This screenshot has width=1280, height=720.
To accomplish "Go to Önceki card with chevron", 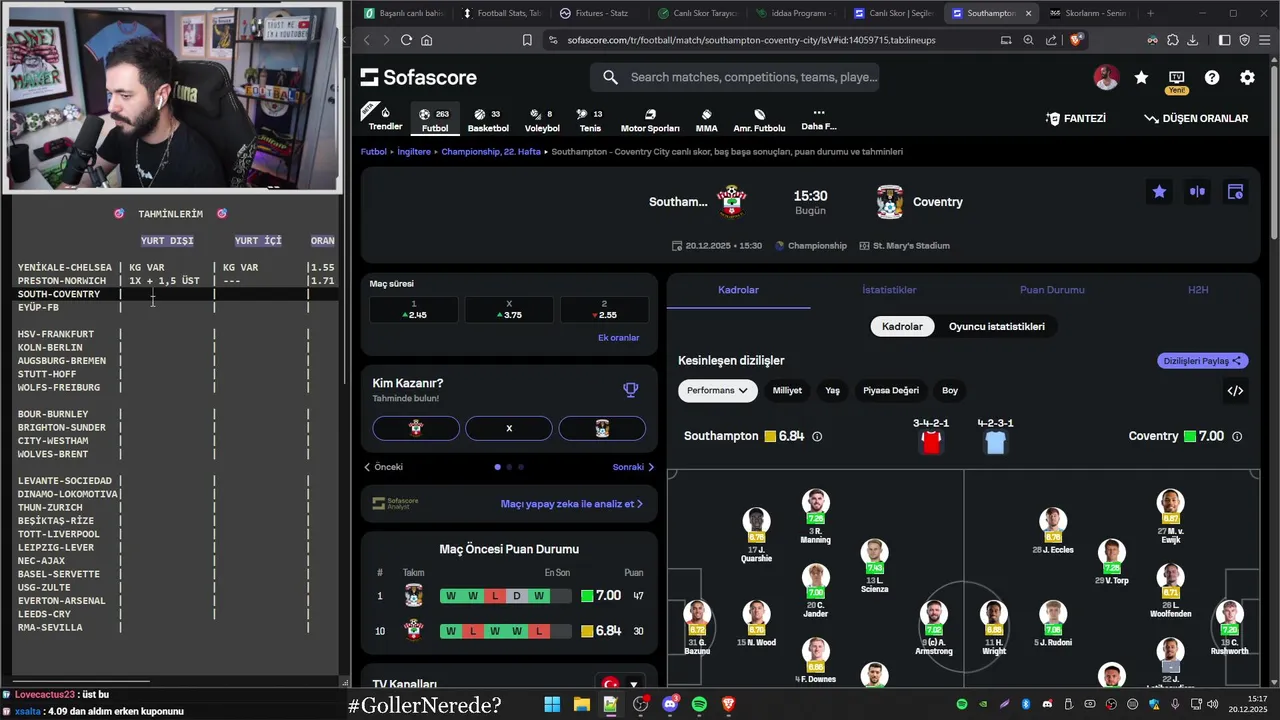I will coord(384,467).
